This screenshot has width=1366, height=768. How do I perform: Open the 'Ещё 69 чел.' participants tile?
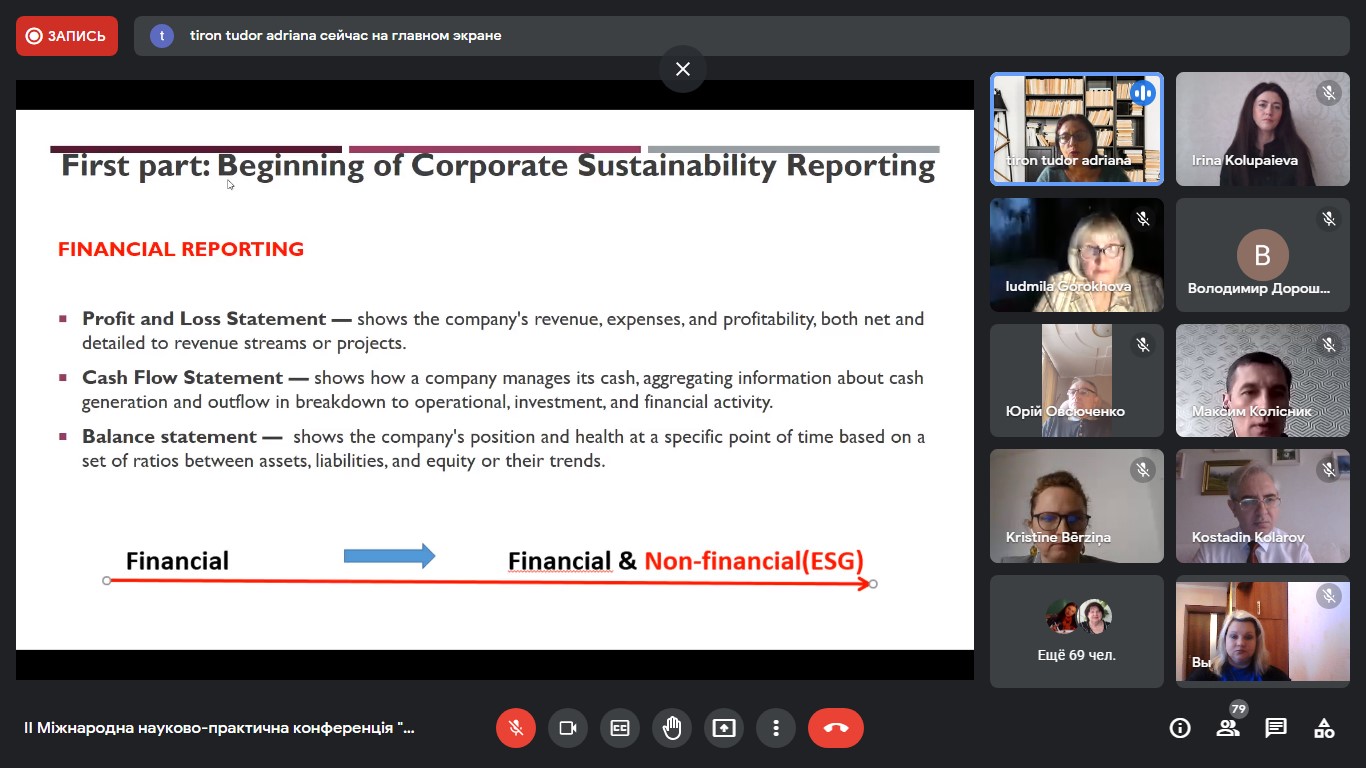tap(1077, 631)
